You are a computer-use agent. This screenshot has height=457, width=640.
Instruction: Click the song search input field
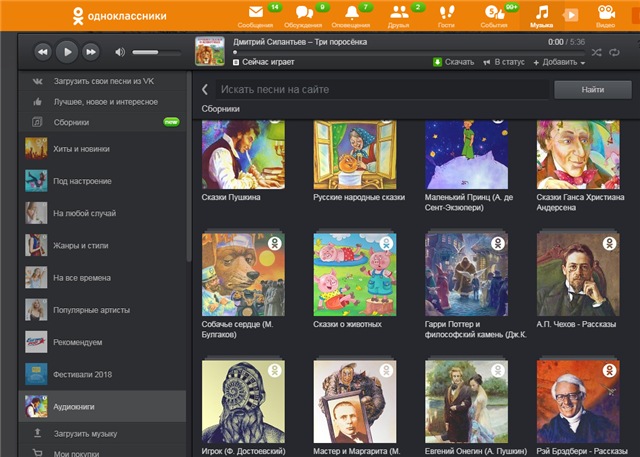(x=380, y=90)
